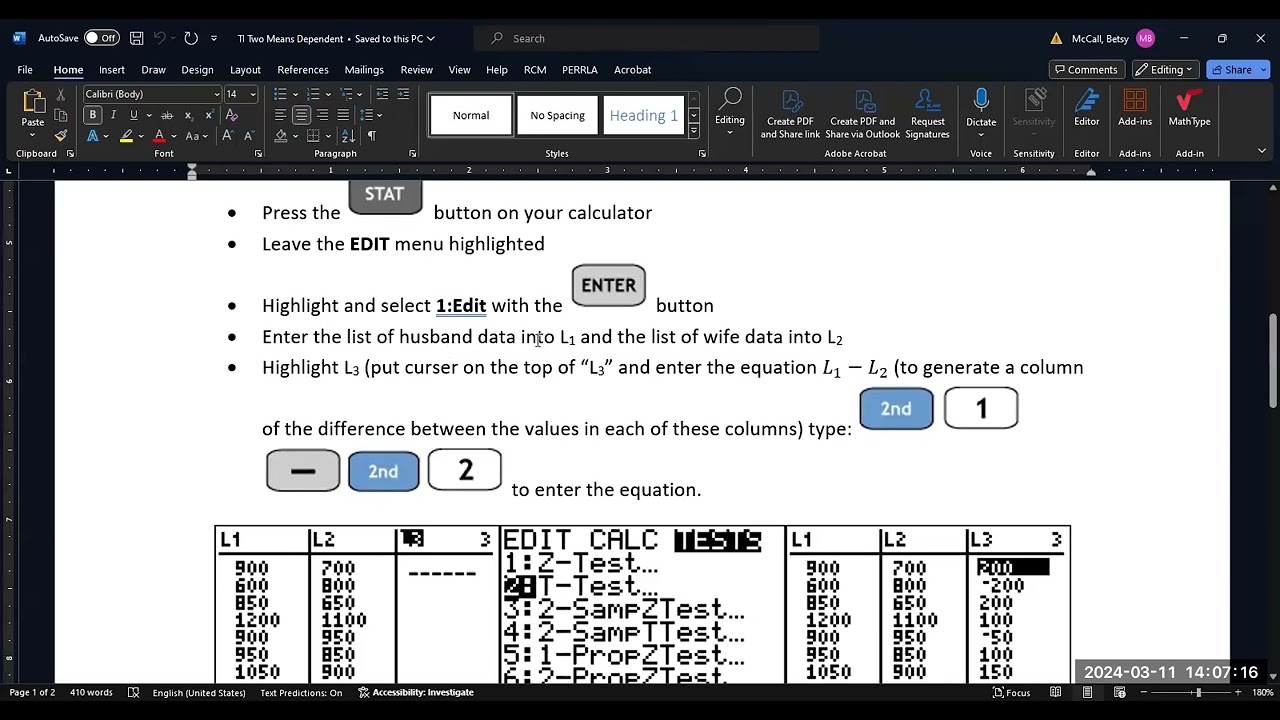Click the vertical scrollbar thumb
The width and height of the screenshot is (1280, 720).
point(1273,360)
